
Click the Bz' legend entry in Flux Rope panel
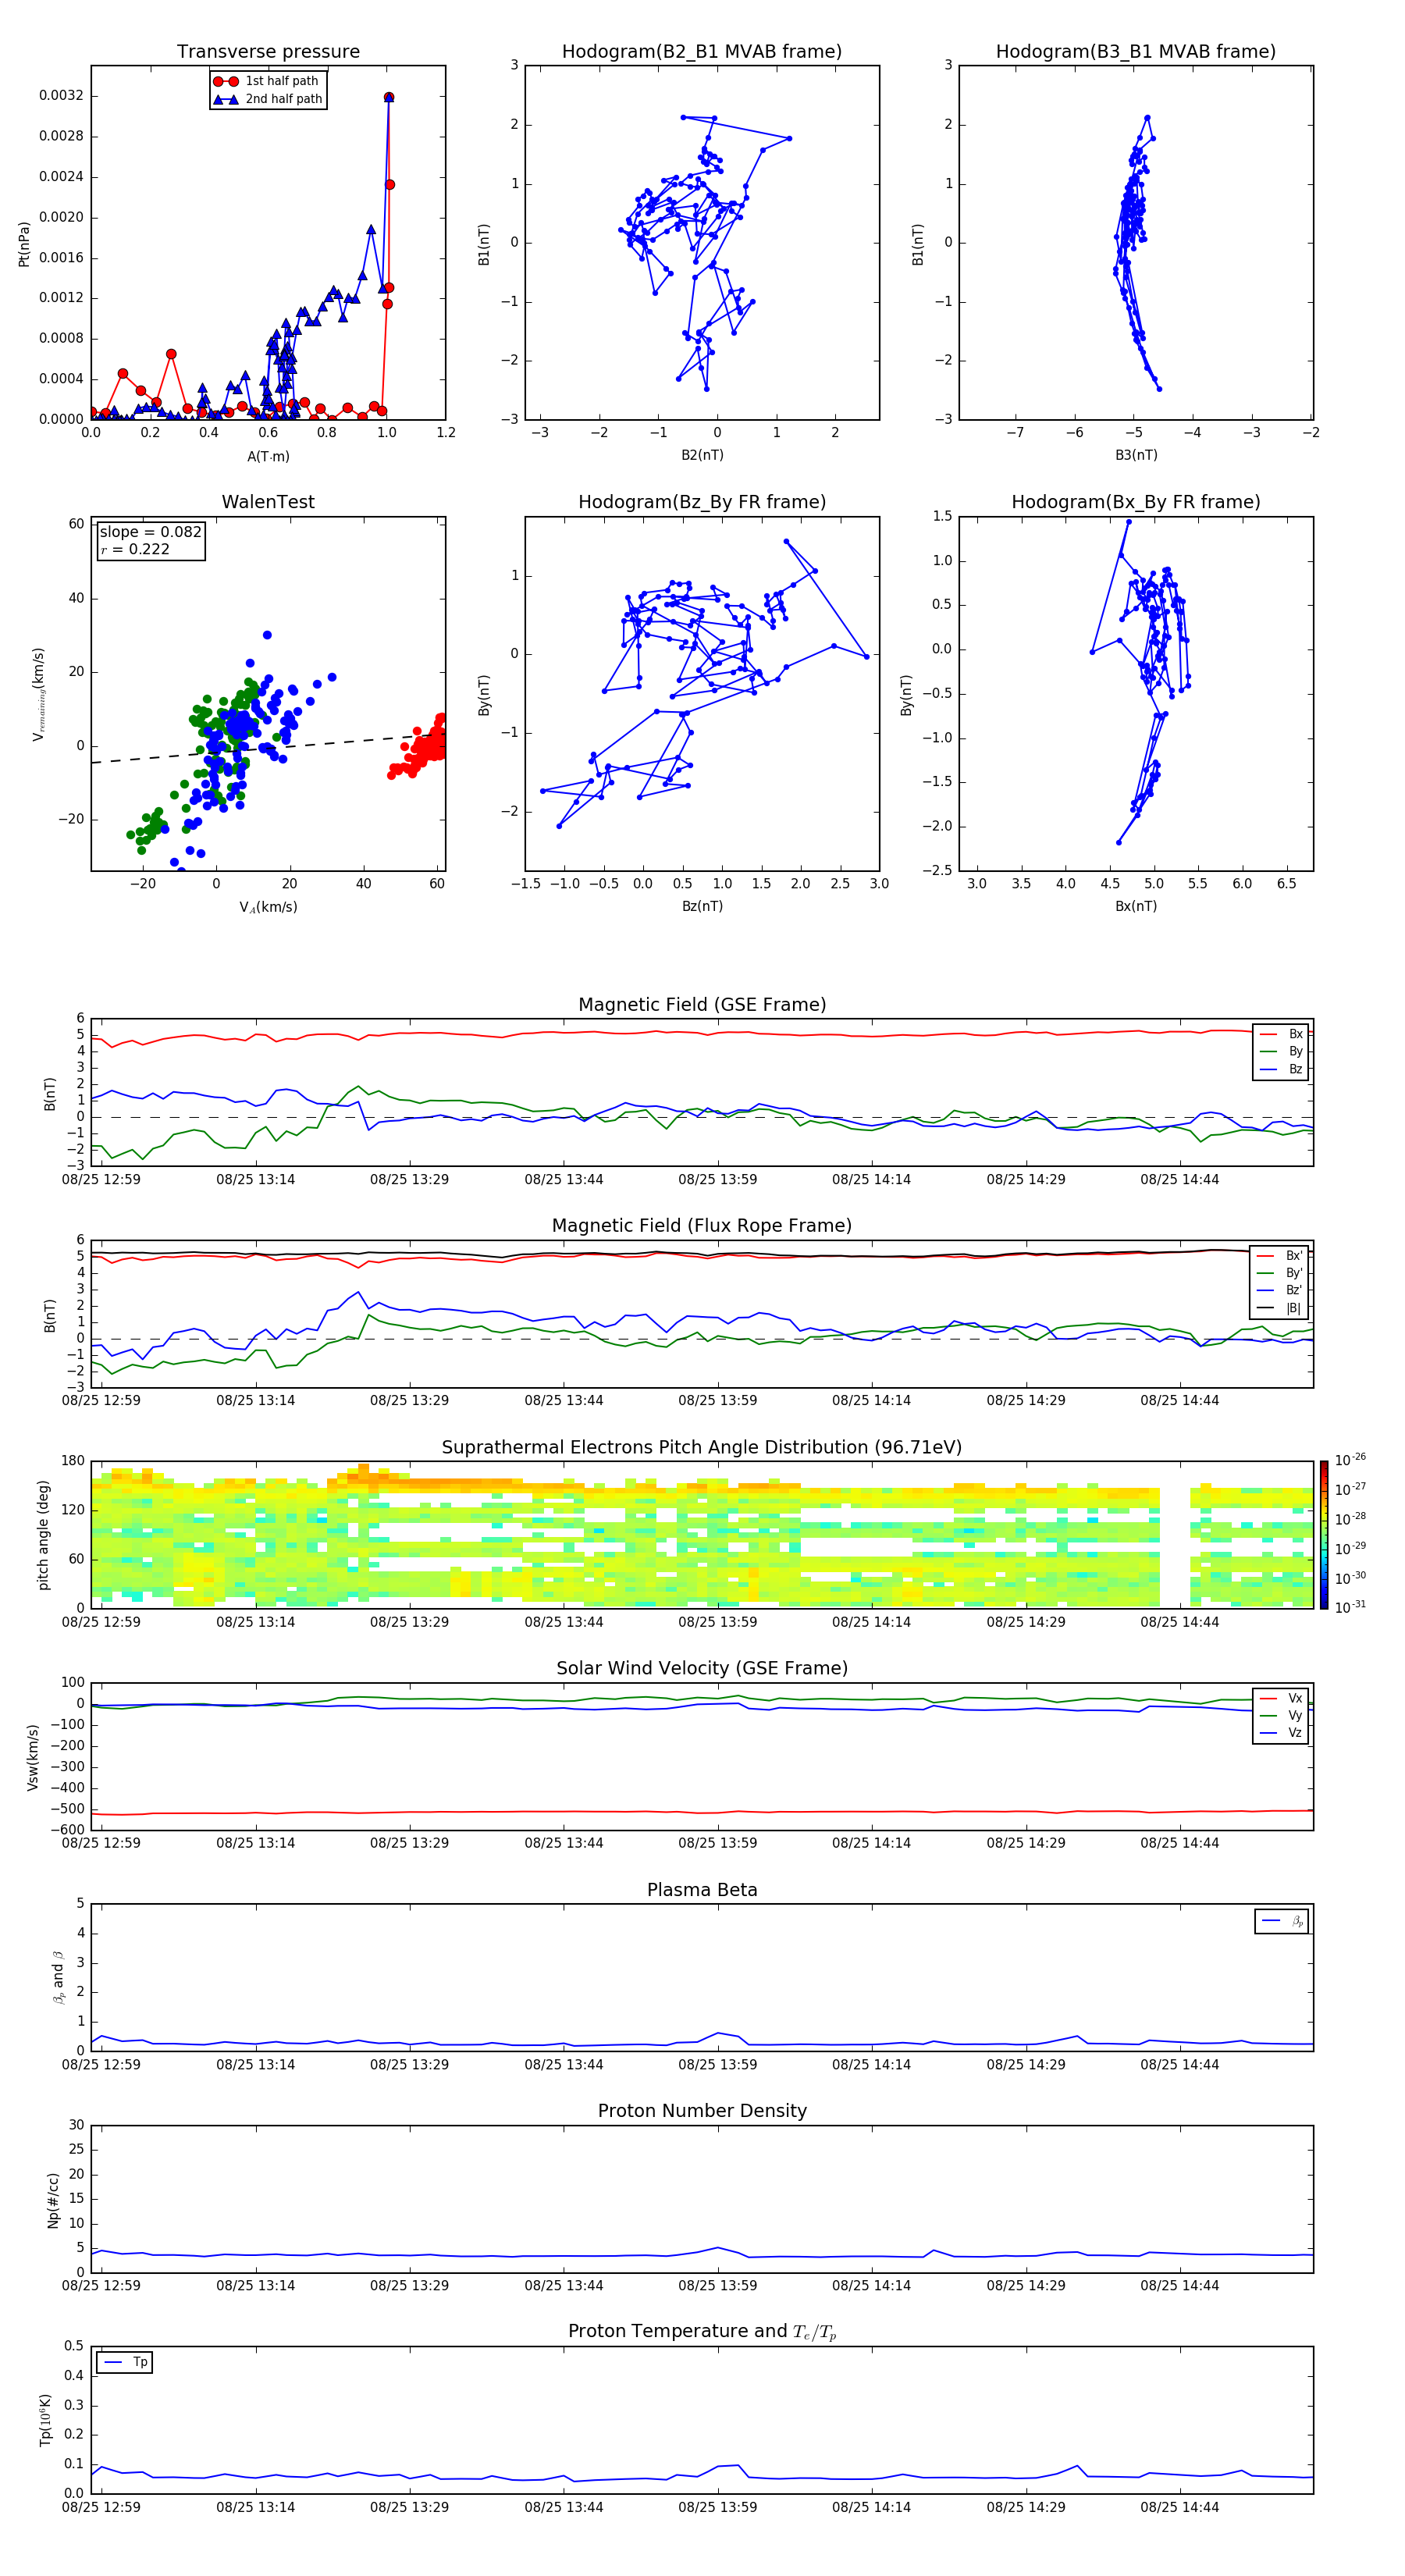(x=1280, y=1291)
